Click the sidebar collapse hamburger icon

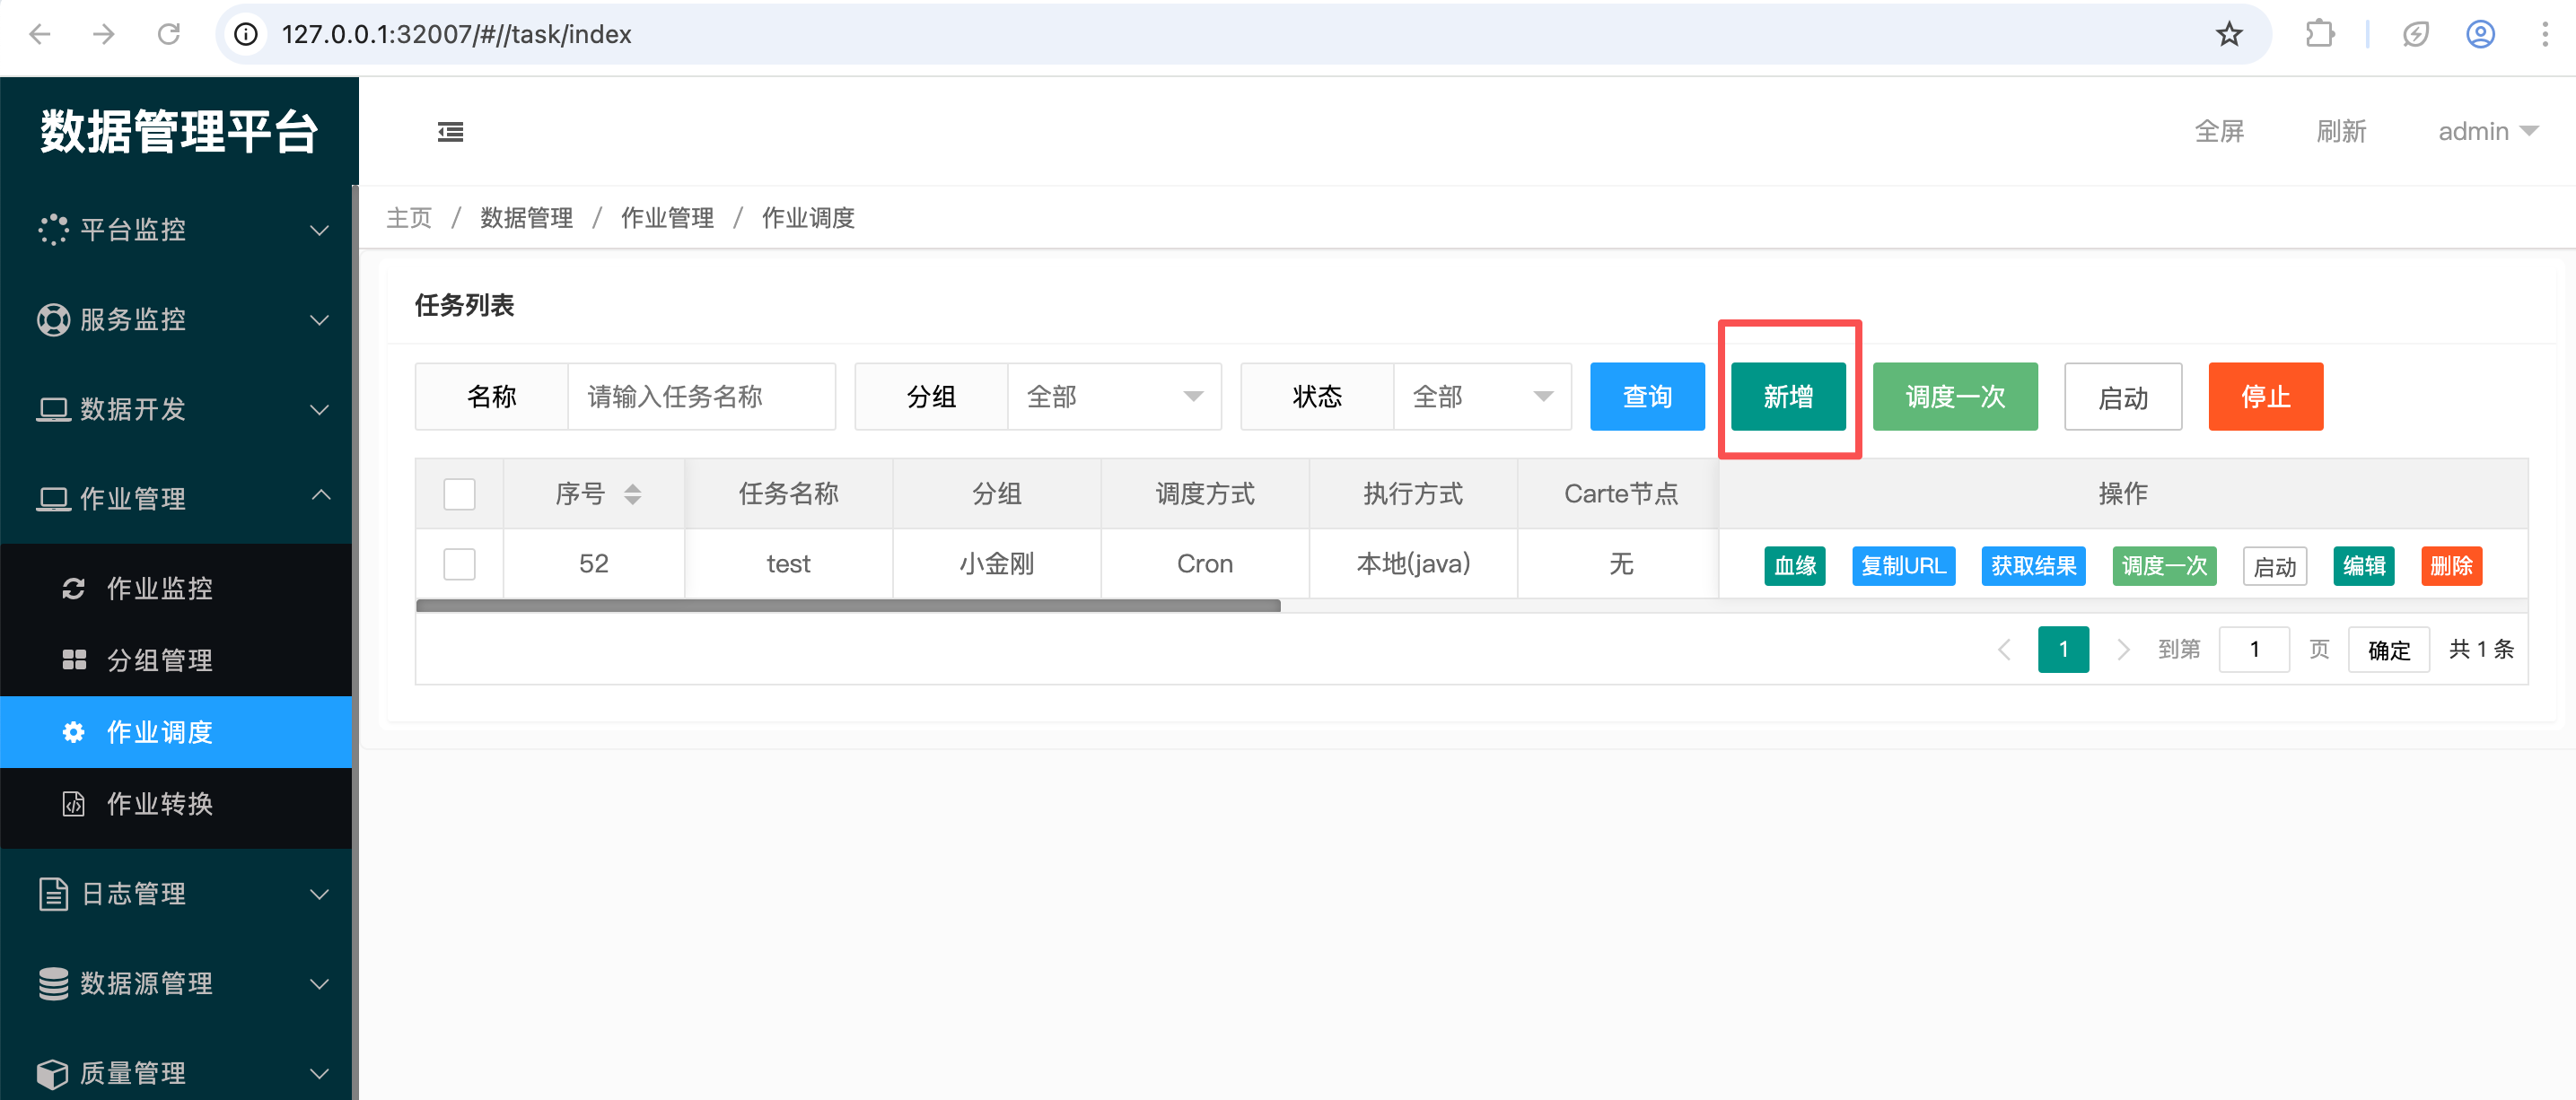[x=450, y=131]
